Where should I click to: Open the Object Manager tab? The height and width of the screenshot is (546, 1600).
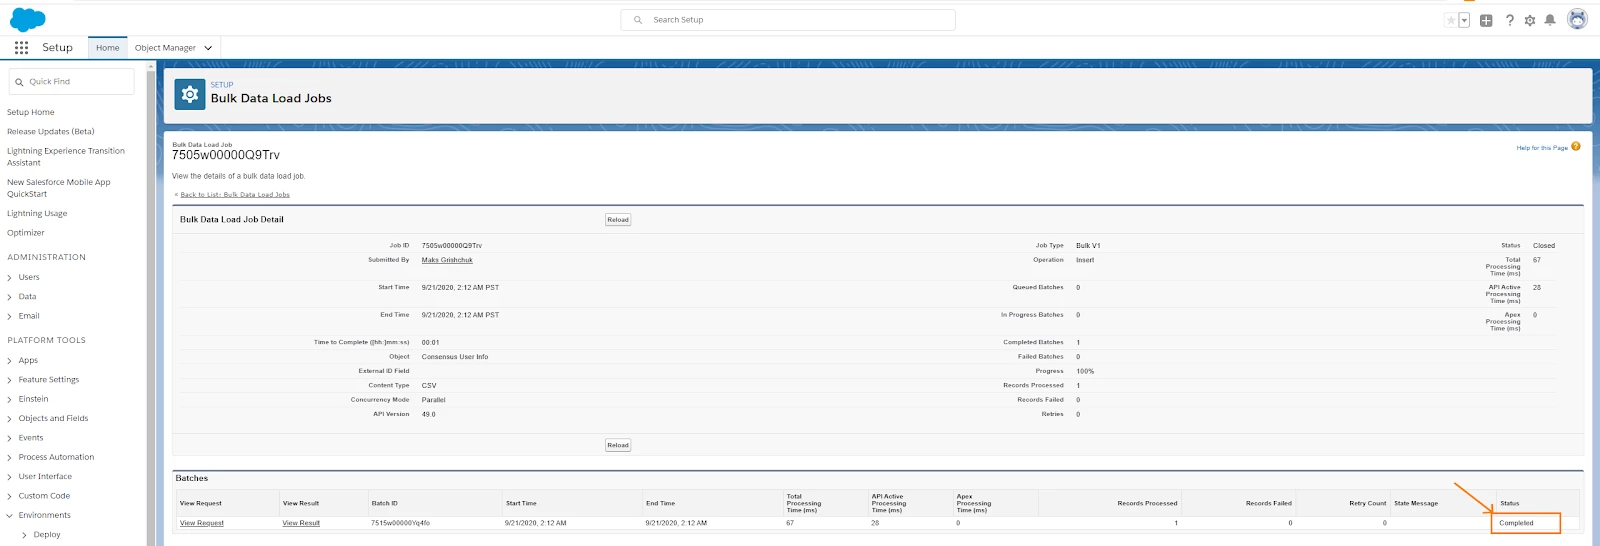point(165,47)
